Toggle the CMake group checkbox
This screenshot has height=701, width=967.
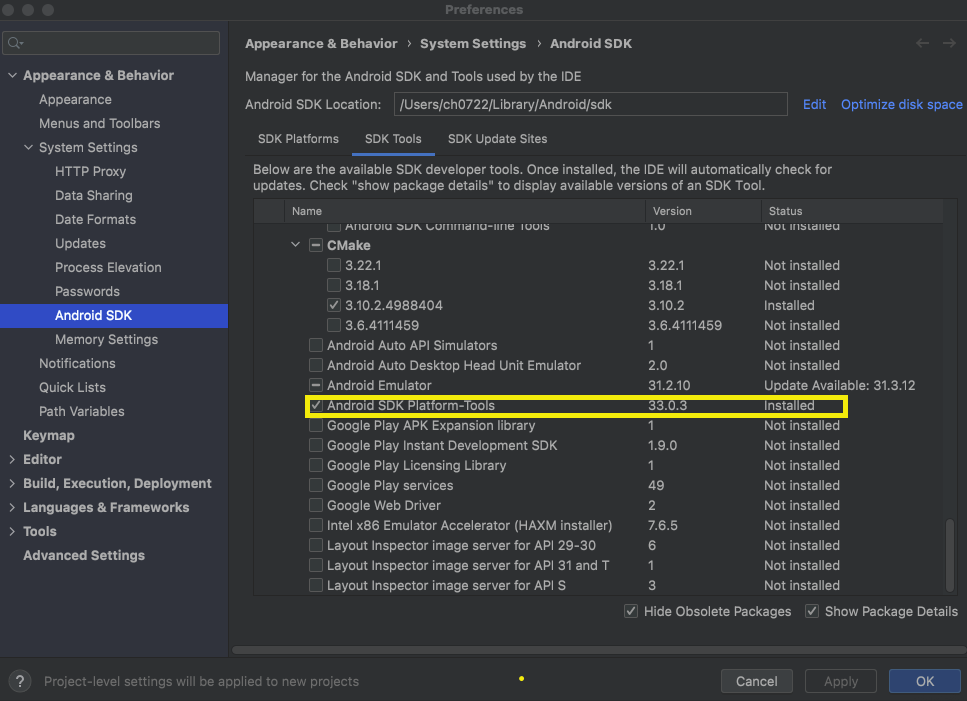(x=316, y=245)
